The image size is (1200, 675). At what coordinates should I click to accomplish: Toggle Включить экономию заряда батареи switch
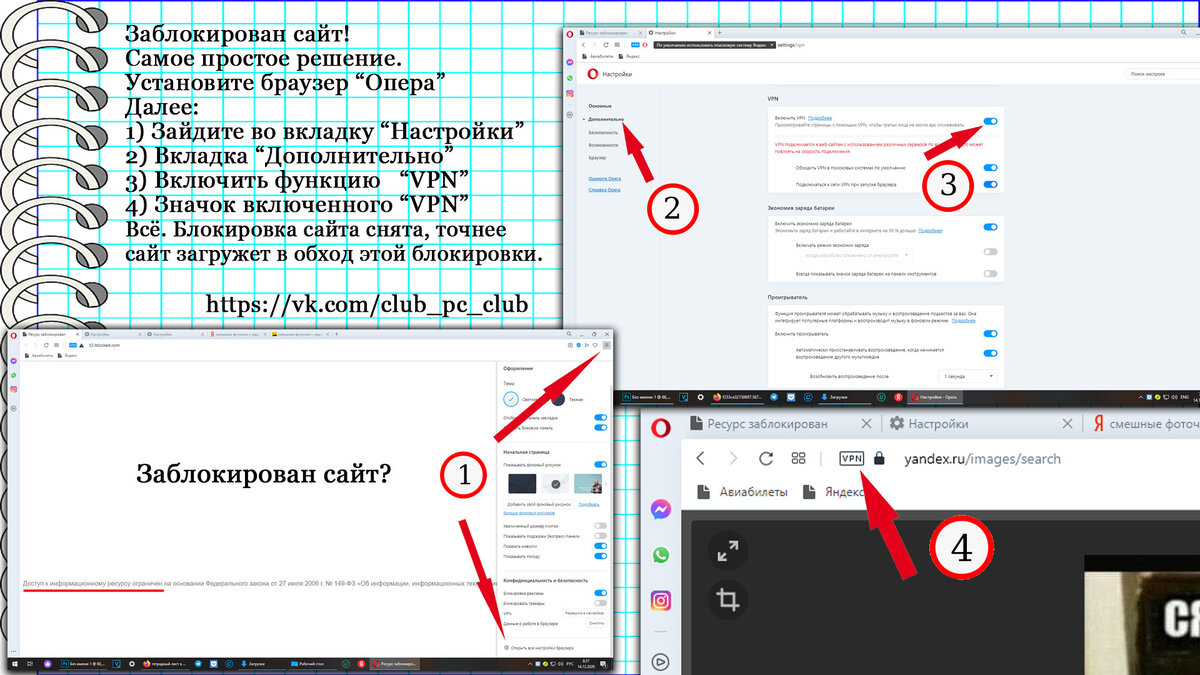tap(990, 227)
